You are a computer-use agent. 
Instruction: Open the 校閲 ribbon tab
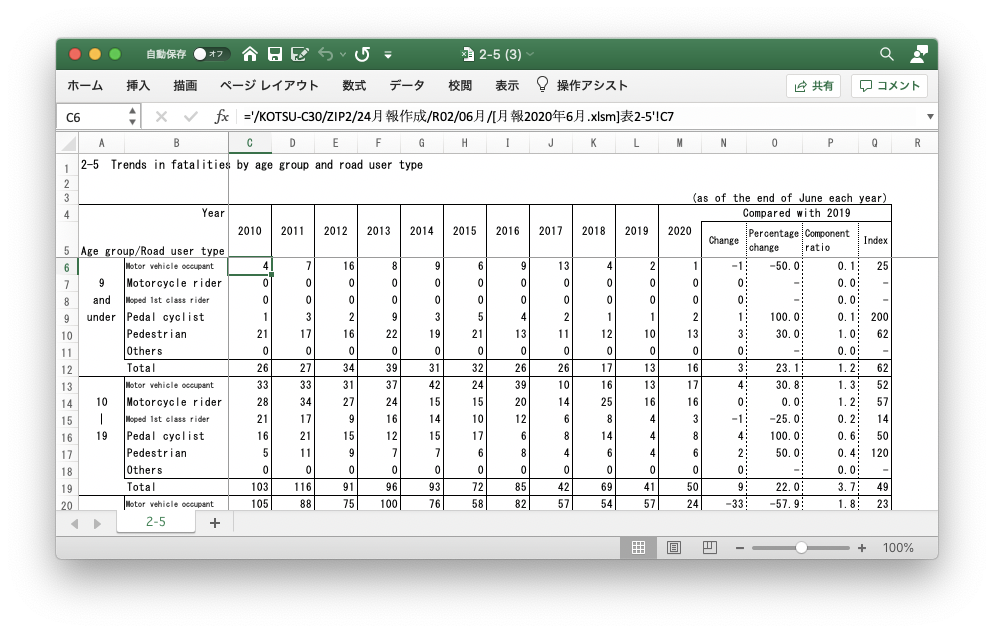(x=460, y=86)
